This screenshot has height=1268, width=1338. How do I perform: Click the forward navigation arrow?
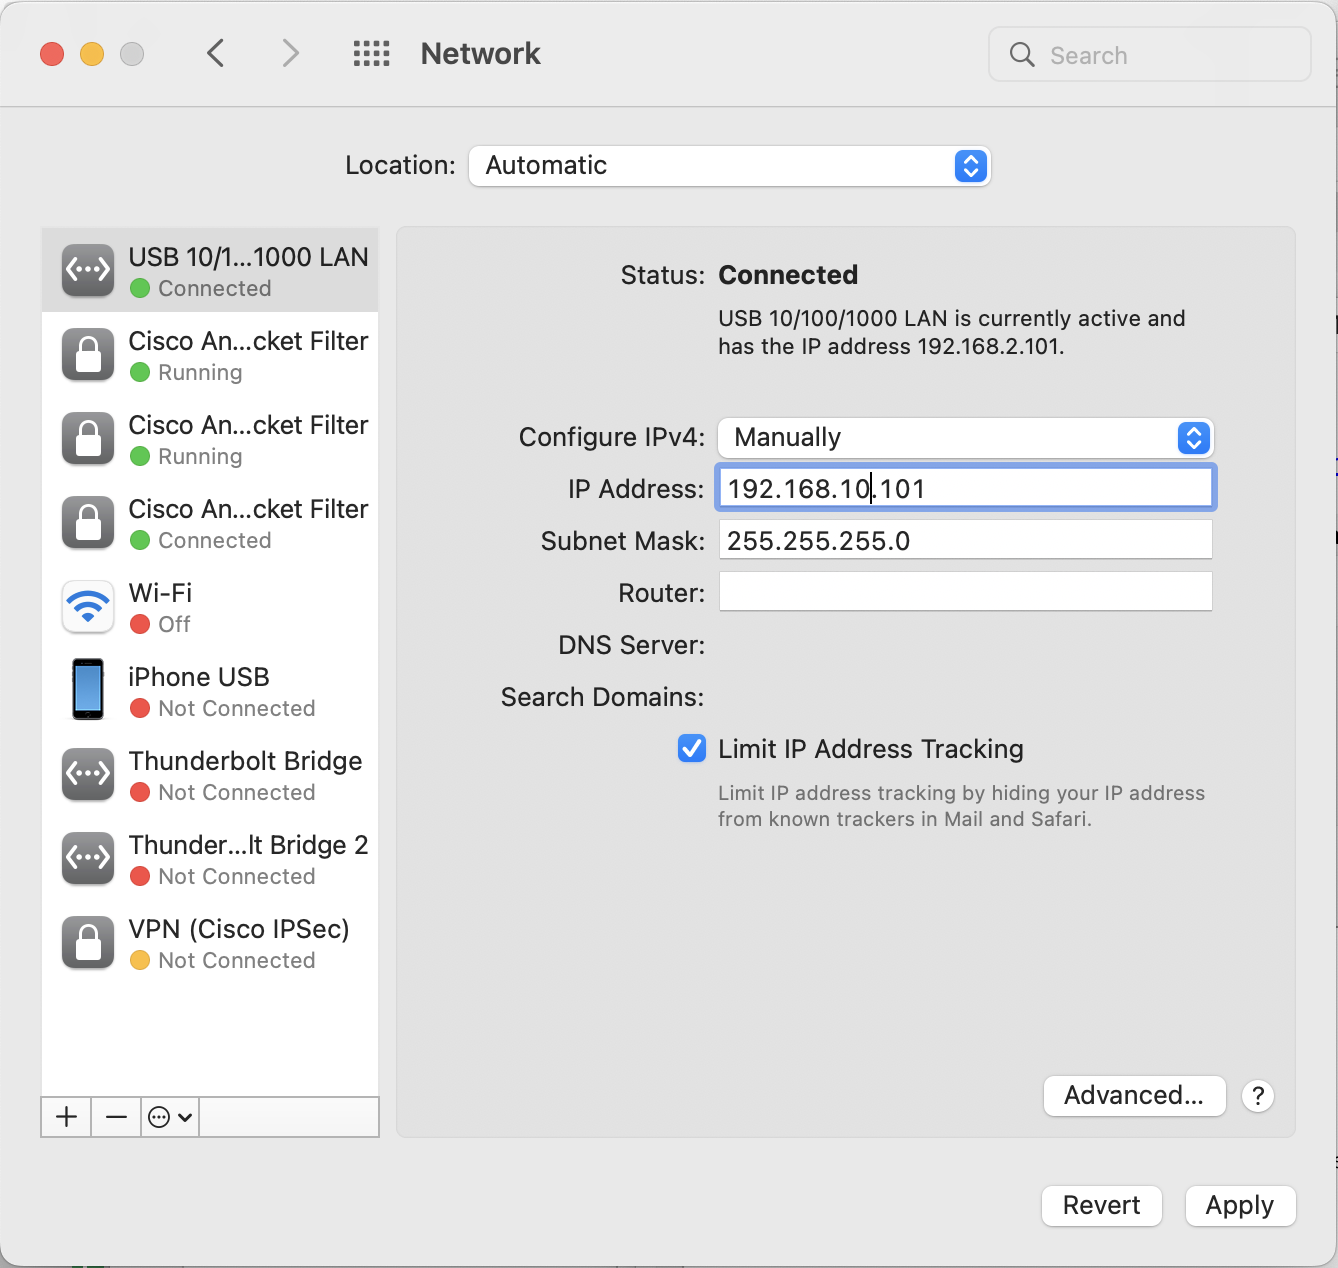click(x=290, y=53)
